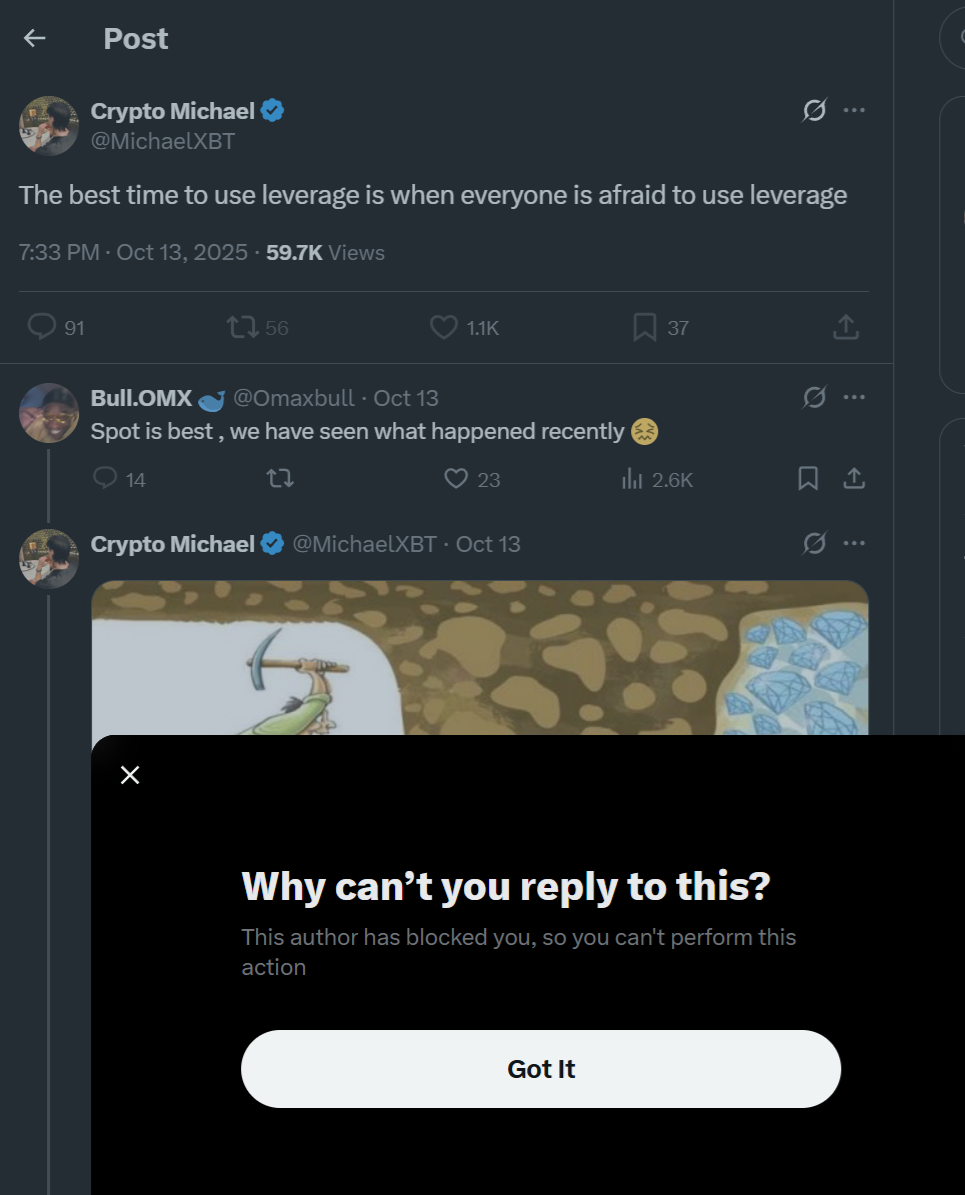Viewport: 965px width, 1195px height.
Task: Like the main post with 1.1K likes
Action: (463, 328)
